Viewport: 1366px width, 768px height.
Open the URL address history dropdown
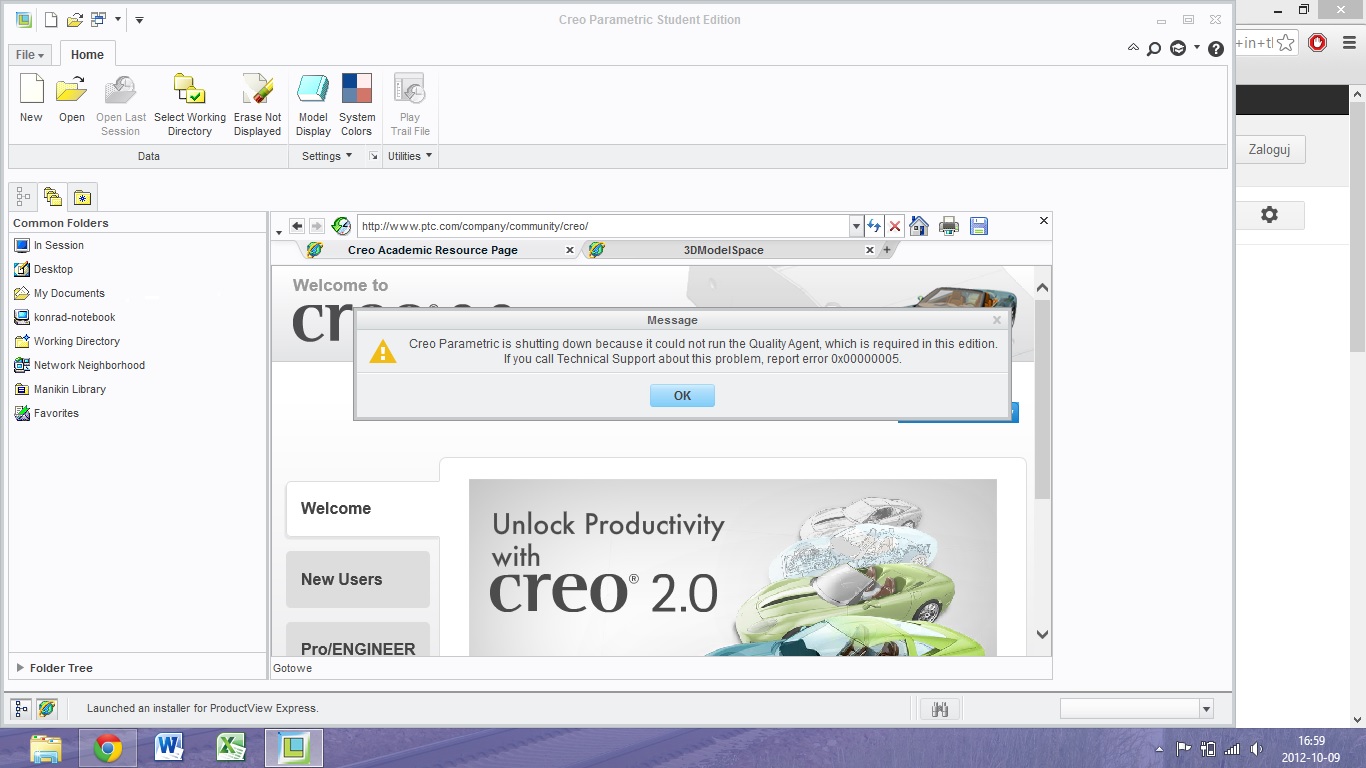[x=856, y=227]
